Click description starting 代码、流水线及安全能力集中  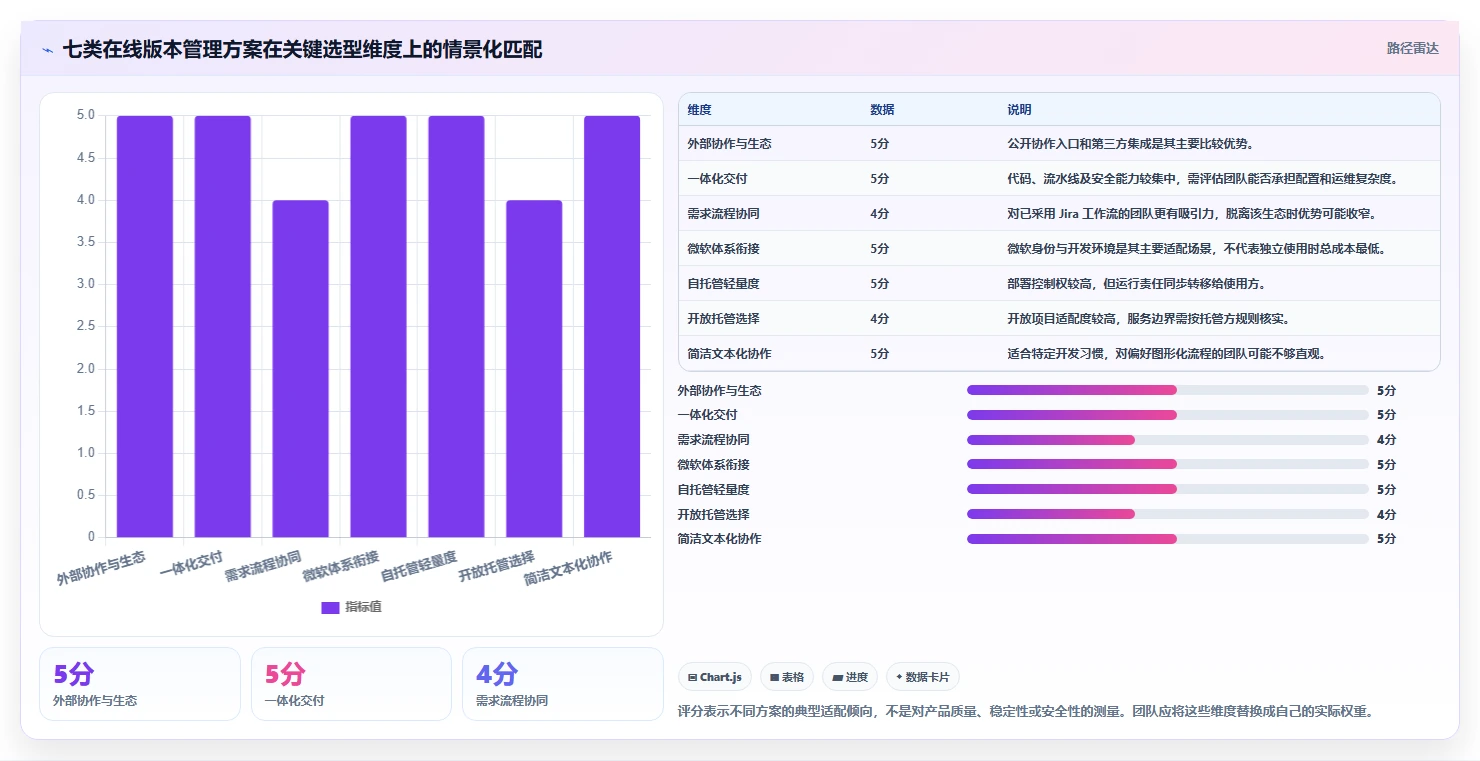pyautogui.click(x=1202, y=179)
